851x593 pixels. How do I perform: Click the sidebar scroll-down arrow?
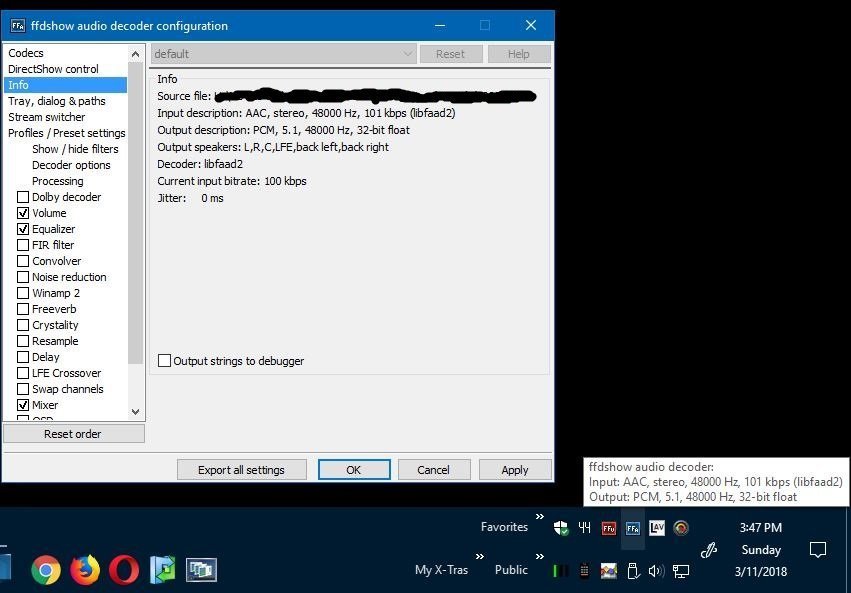[135, 412]
